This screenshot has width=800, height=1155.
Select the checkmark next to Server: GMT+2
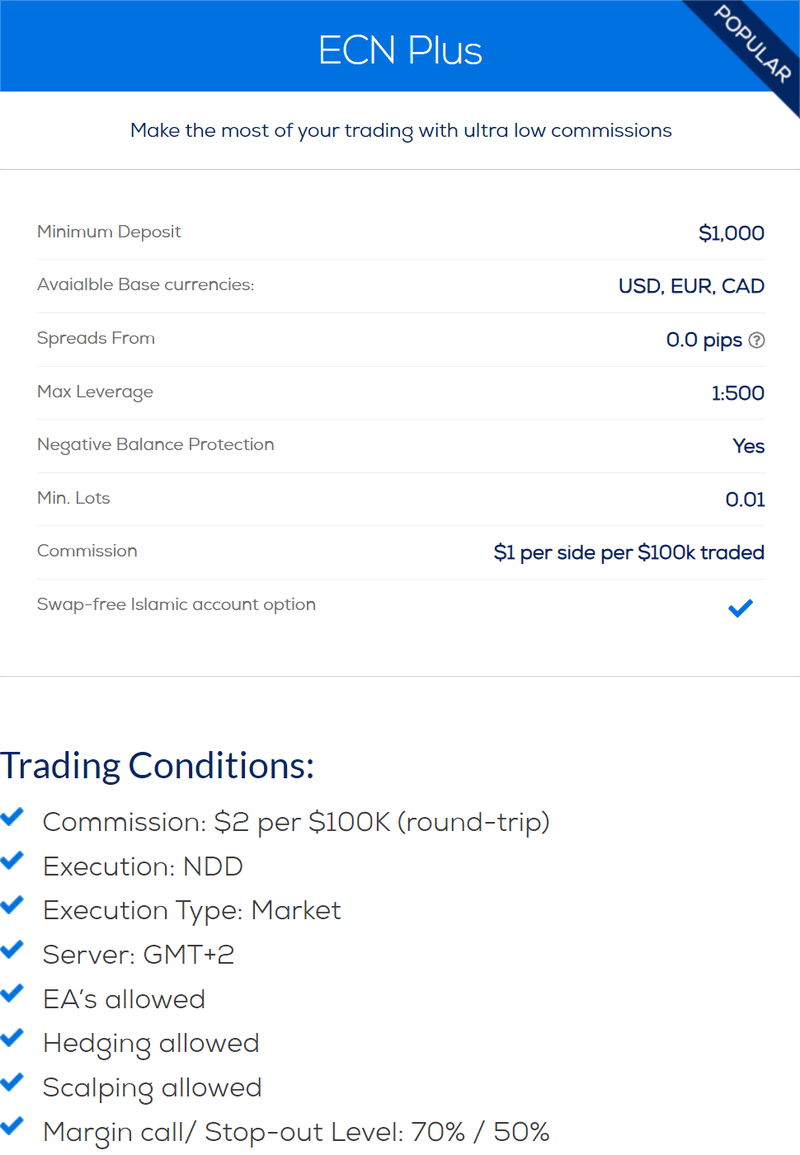click(x=13, y=949)
